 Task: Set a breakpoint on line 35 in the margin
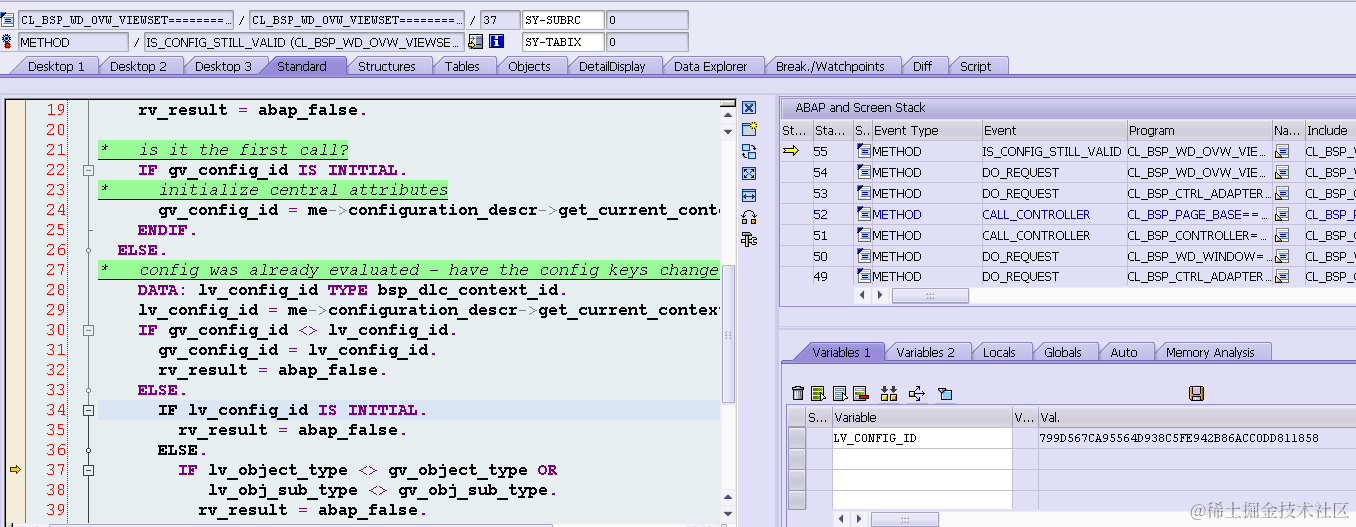[15, 430]
